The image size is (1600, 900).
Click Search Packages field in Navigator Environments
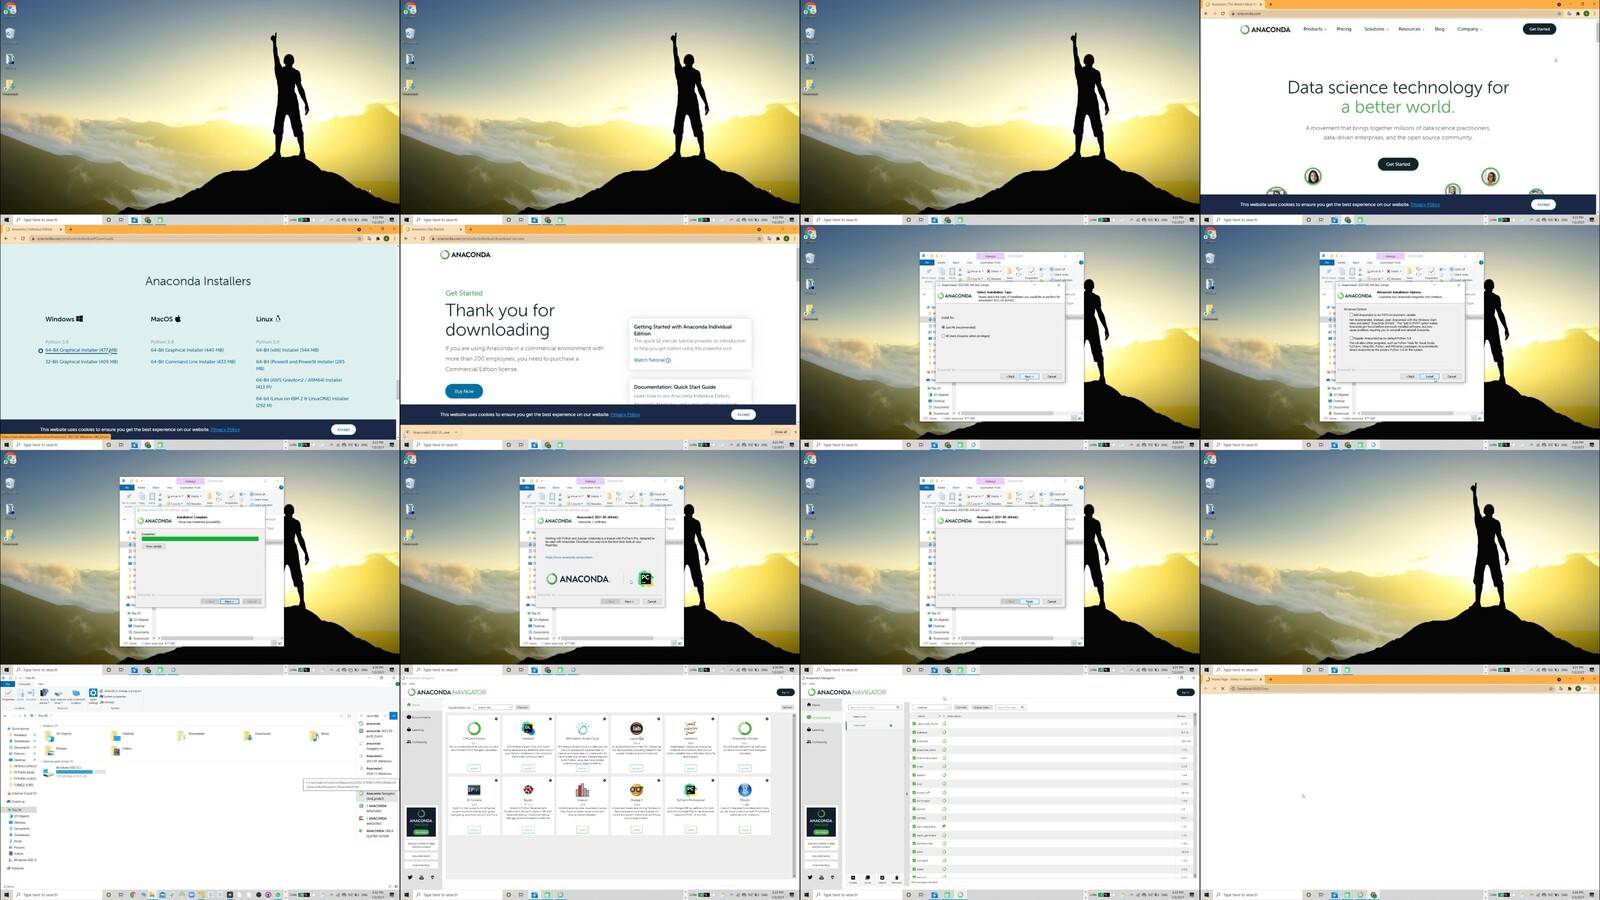click(x=1011, y=707)
